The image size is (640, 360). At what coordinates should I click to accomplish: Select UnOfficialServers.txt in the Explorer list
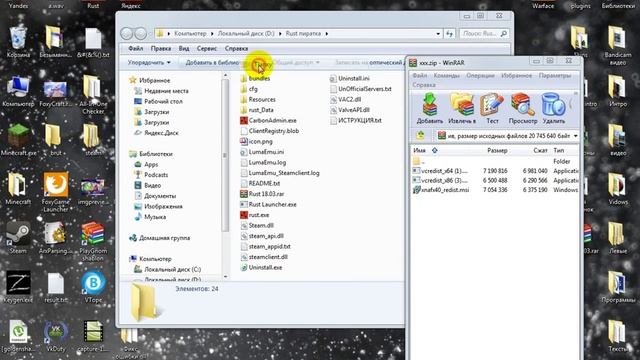[x=360, y=89]
